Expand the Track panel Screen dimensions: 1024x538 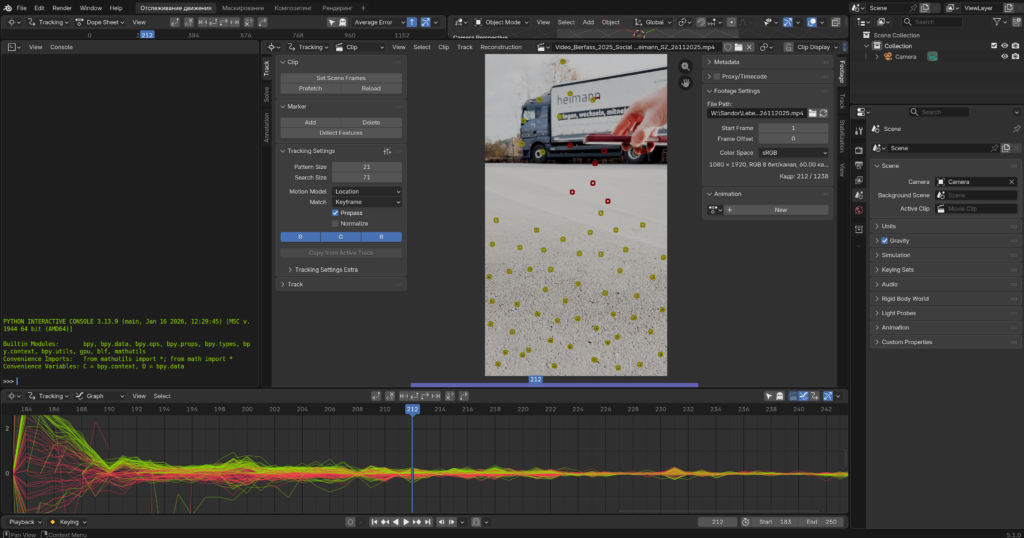(341, 284)
